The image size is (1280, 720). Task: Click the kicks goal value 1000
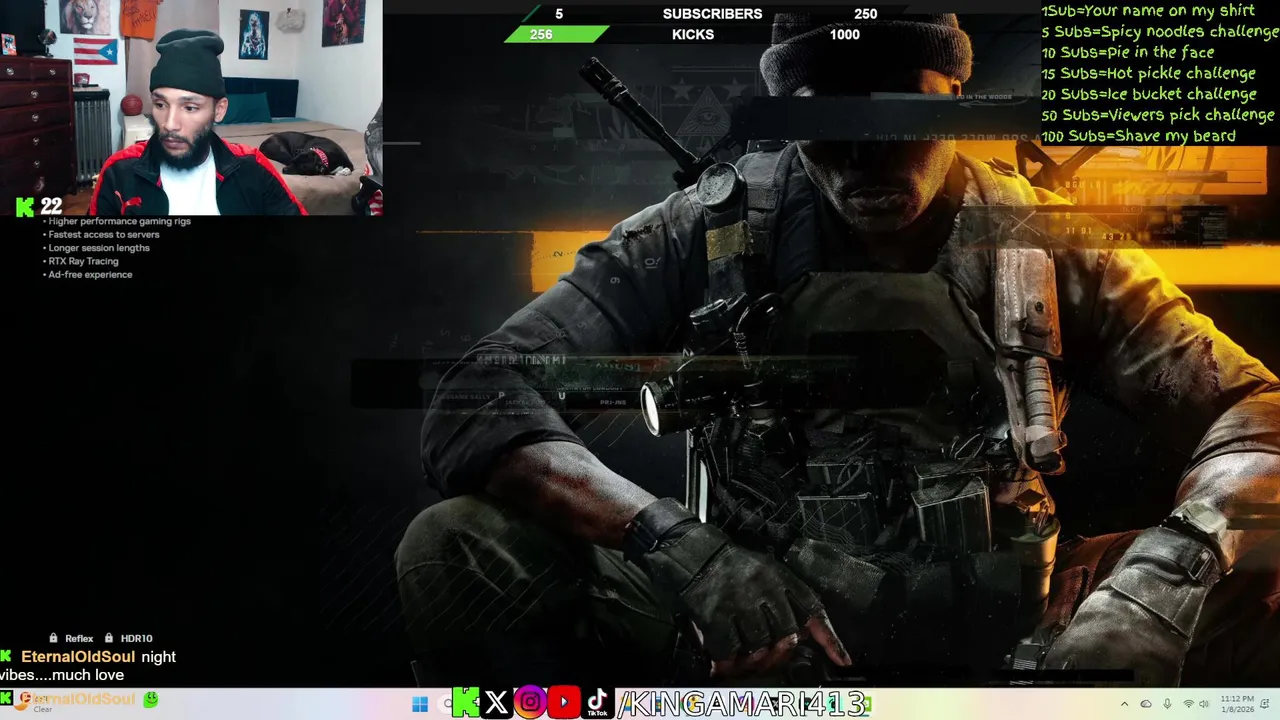pyautogui.click(x=845, y=34)
